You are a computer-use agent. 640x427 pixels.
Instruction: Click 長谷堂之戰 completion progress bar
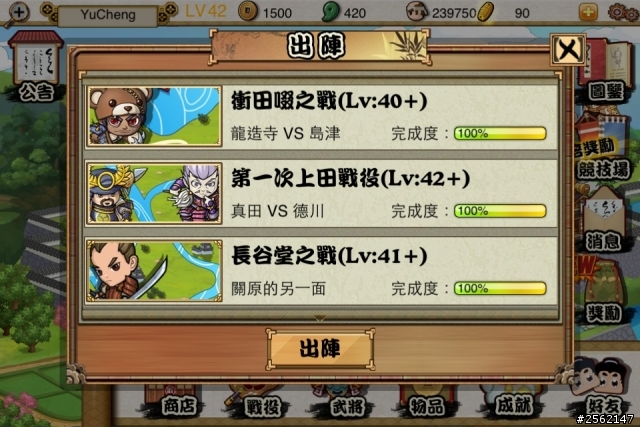[500, 288]
